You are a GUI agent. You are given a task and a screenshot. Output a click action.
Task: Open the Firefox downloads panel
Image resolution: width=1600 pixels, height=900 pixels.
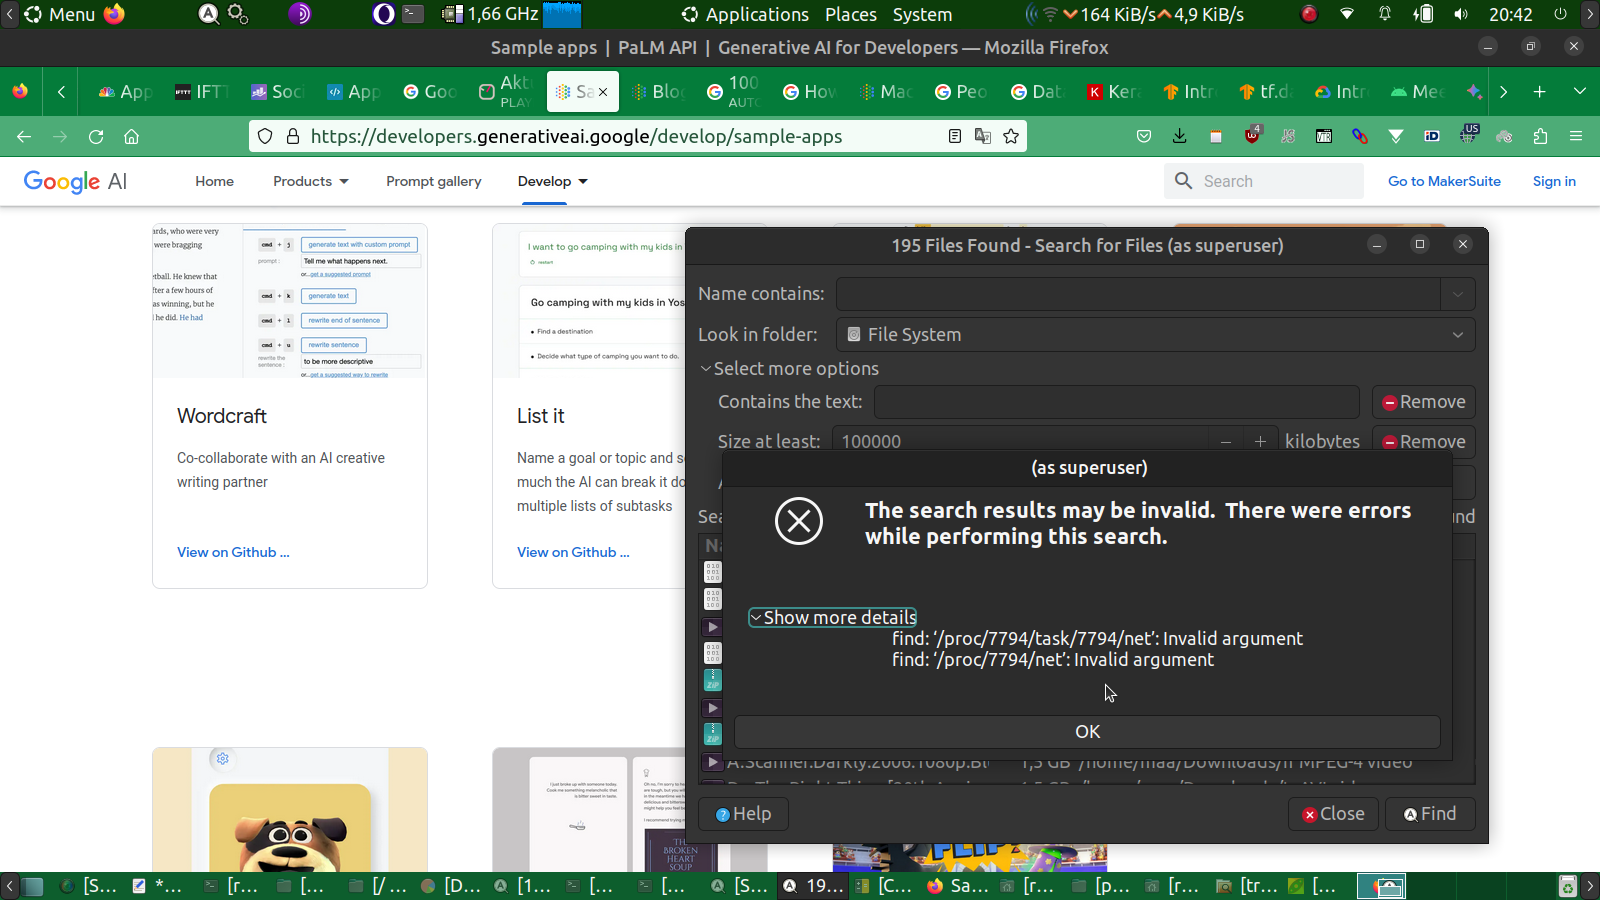pos(1180,136)
